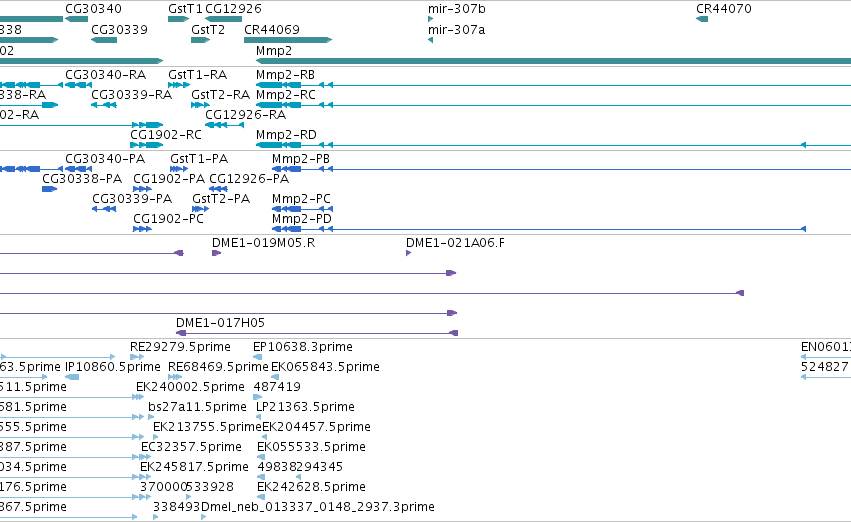Select the CG30339-RA transcript
Screen dimensions: 851x522
pyautogui.click(x=104, y=105)
